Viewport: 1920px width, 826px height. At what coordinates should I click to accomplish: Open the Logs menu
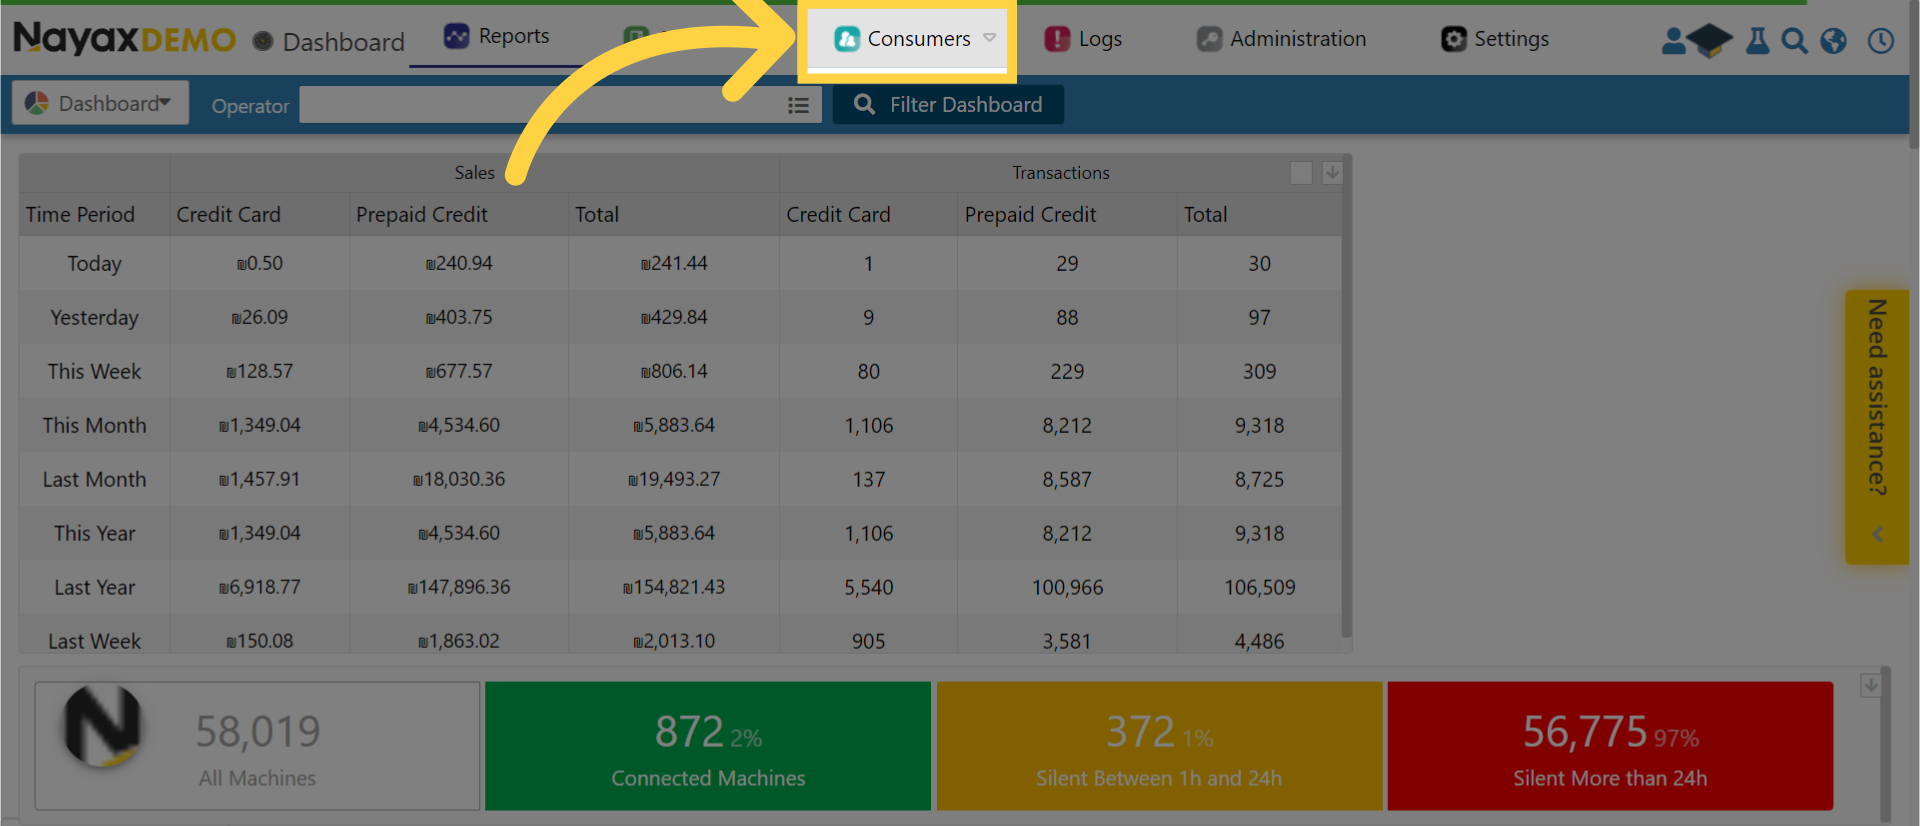[x=1083, y=39]
